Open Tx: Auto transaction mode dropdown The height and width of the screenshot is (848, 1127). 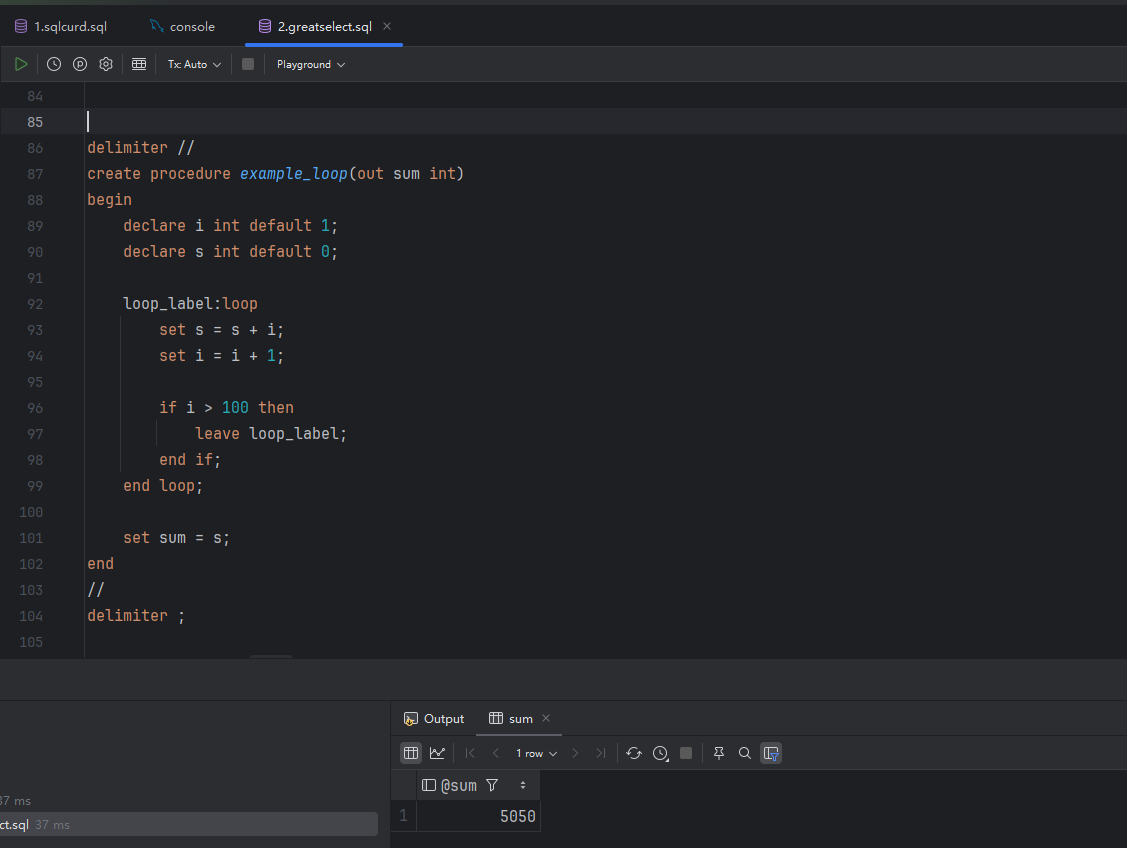point(194,64)
